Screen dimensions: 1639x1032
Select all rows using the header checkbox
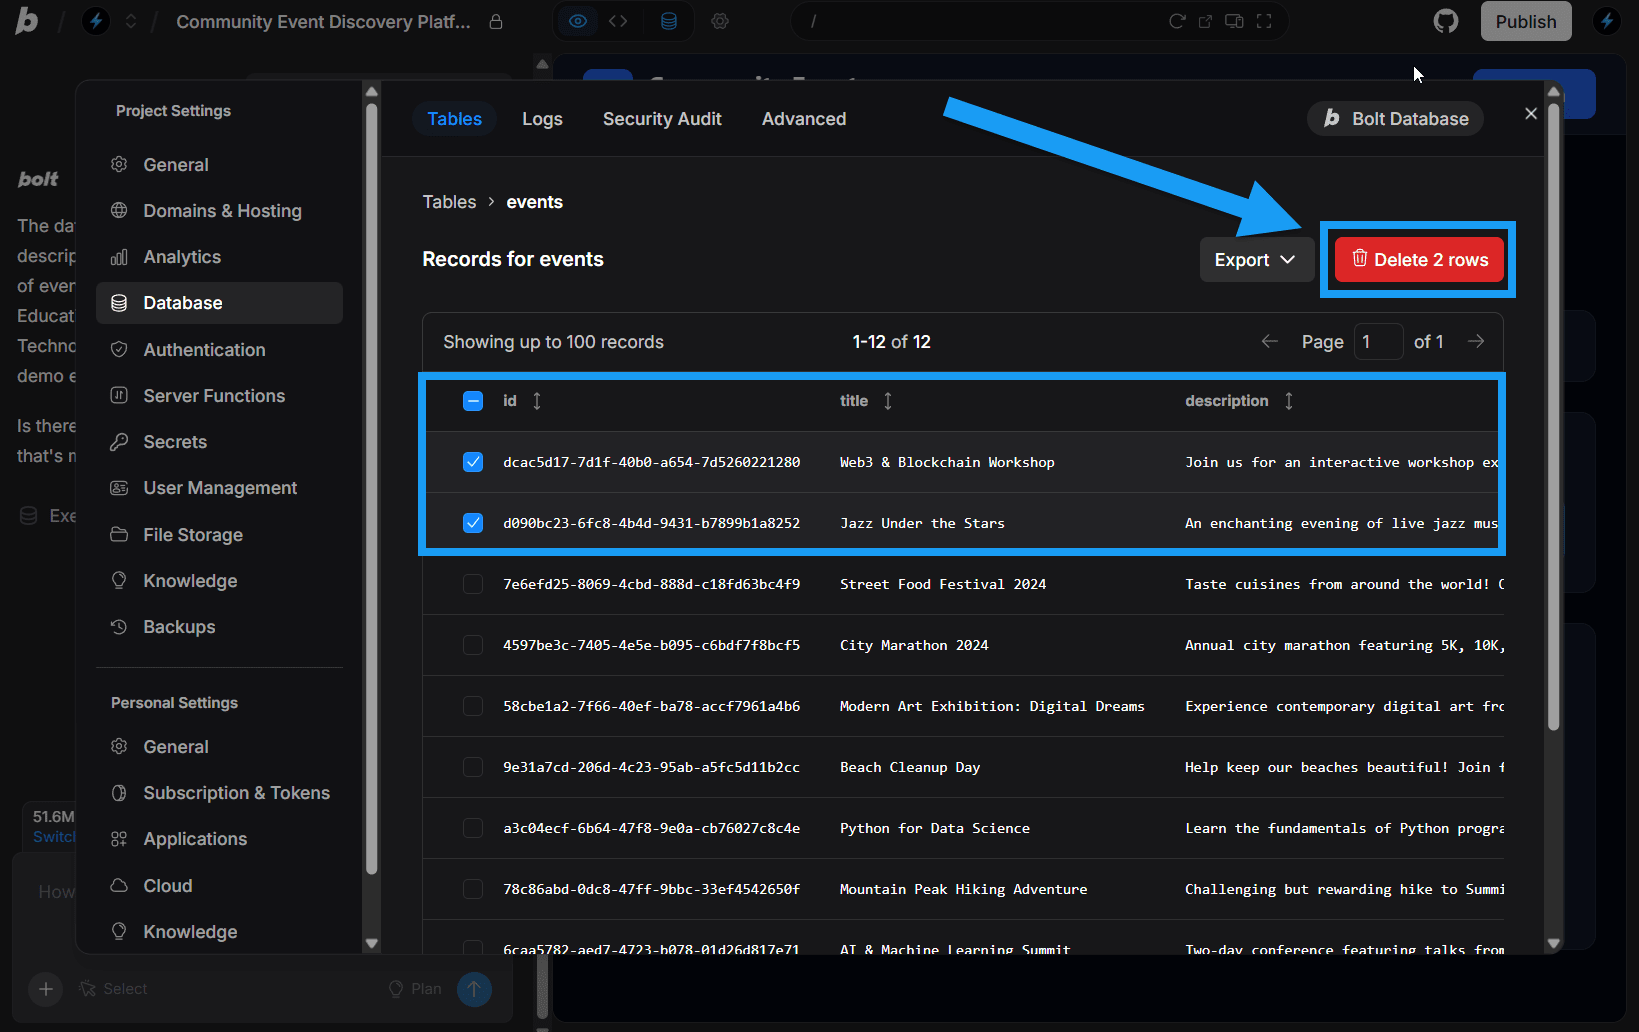(x=472, y=400)
